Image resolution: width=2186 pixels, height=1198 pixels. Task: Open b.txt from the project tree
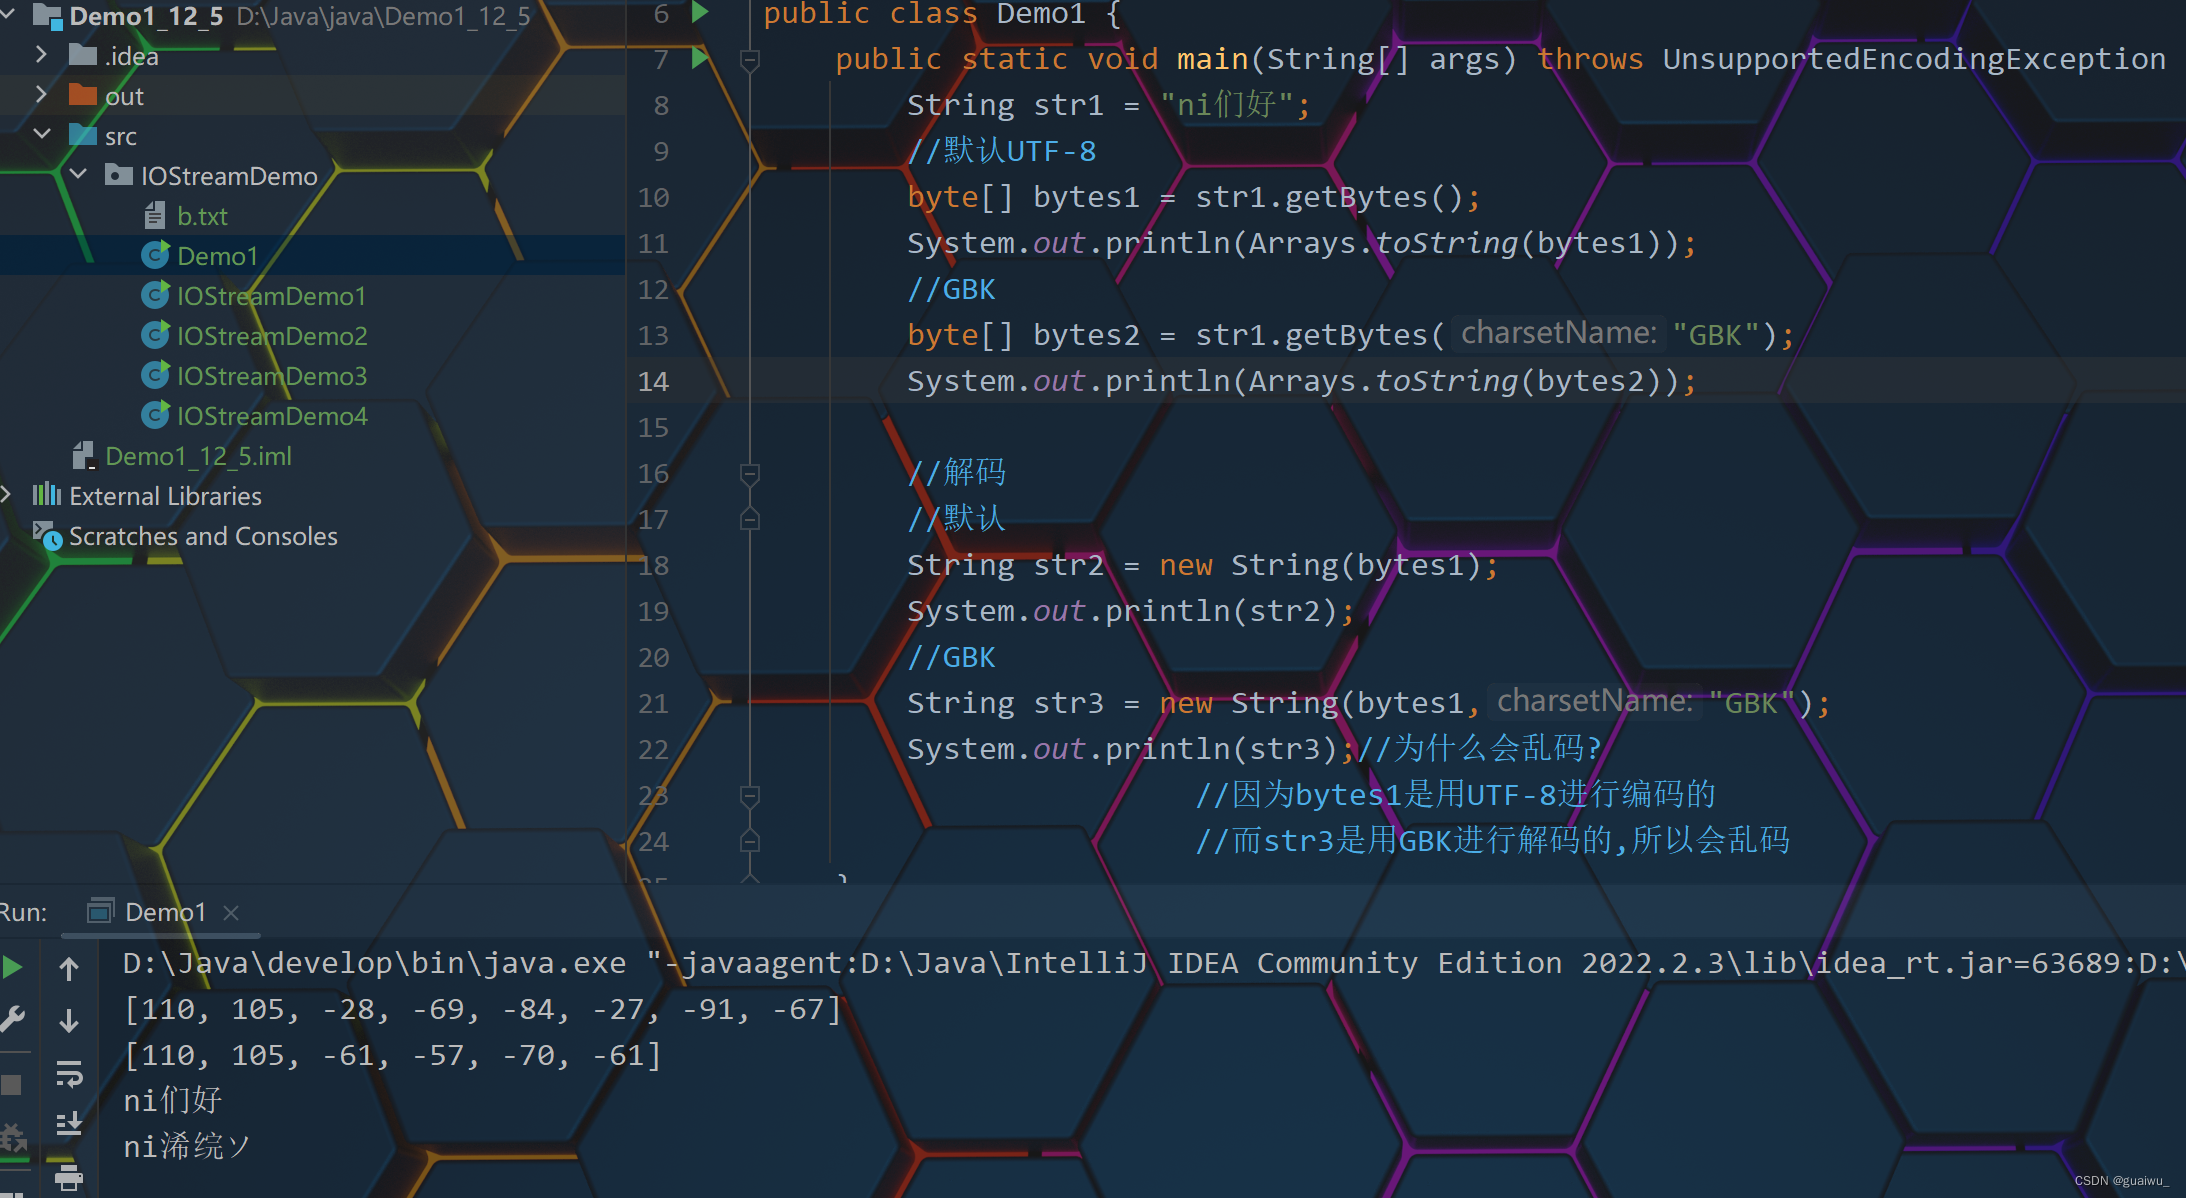[202, 215]
